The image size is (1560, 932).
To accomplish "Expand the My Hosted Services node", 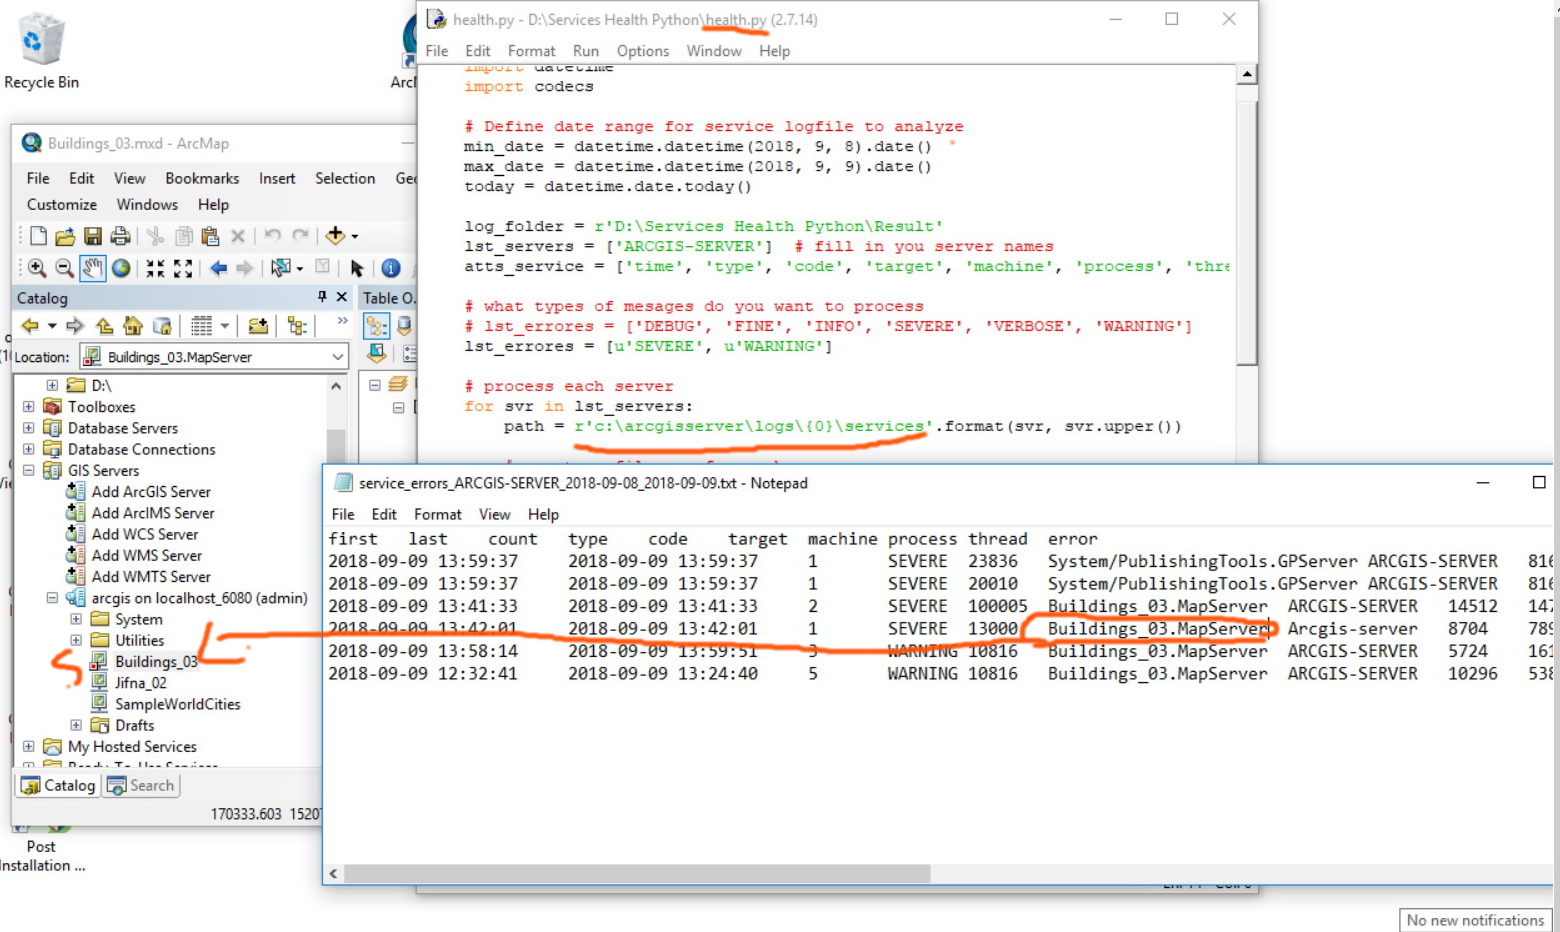I will (x=28, y=746).
